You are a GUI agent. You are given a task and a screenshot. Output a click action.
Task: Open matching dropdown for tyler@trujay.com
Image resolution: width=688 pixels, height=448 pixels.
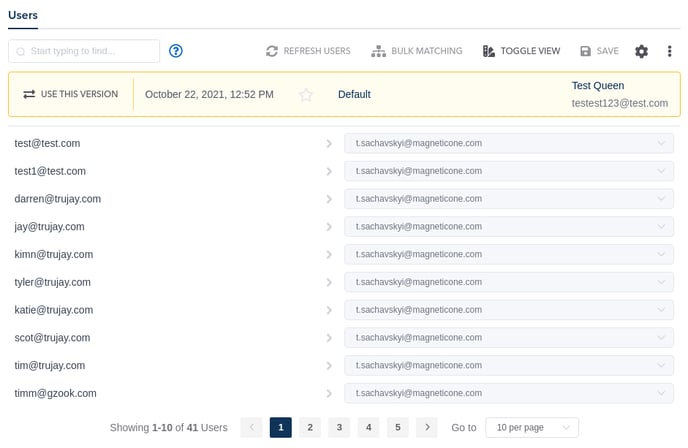point(509,282)
